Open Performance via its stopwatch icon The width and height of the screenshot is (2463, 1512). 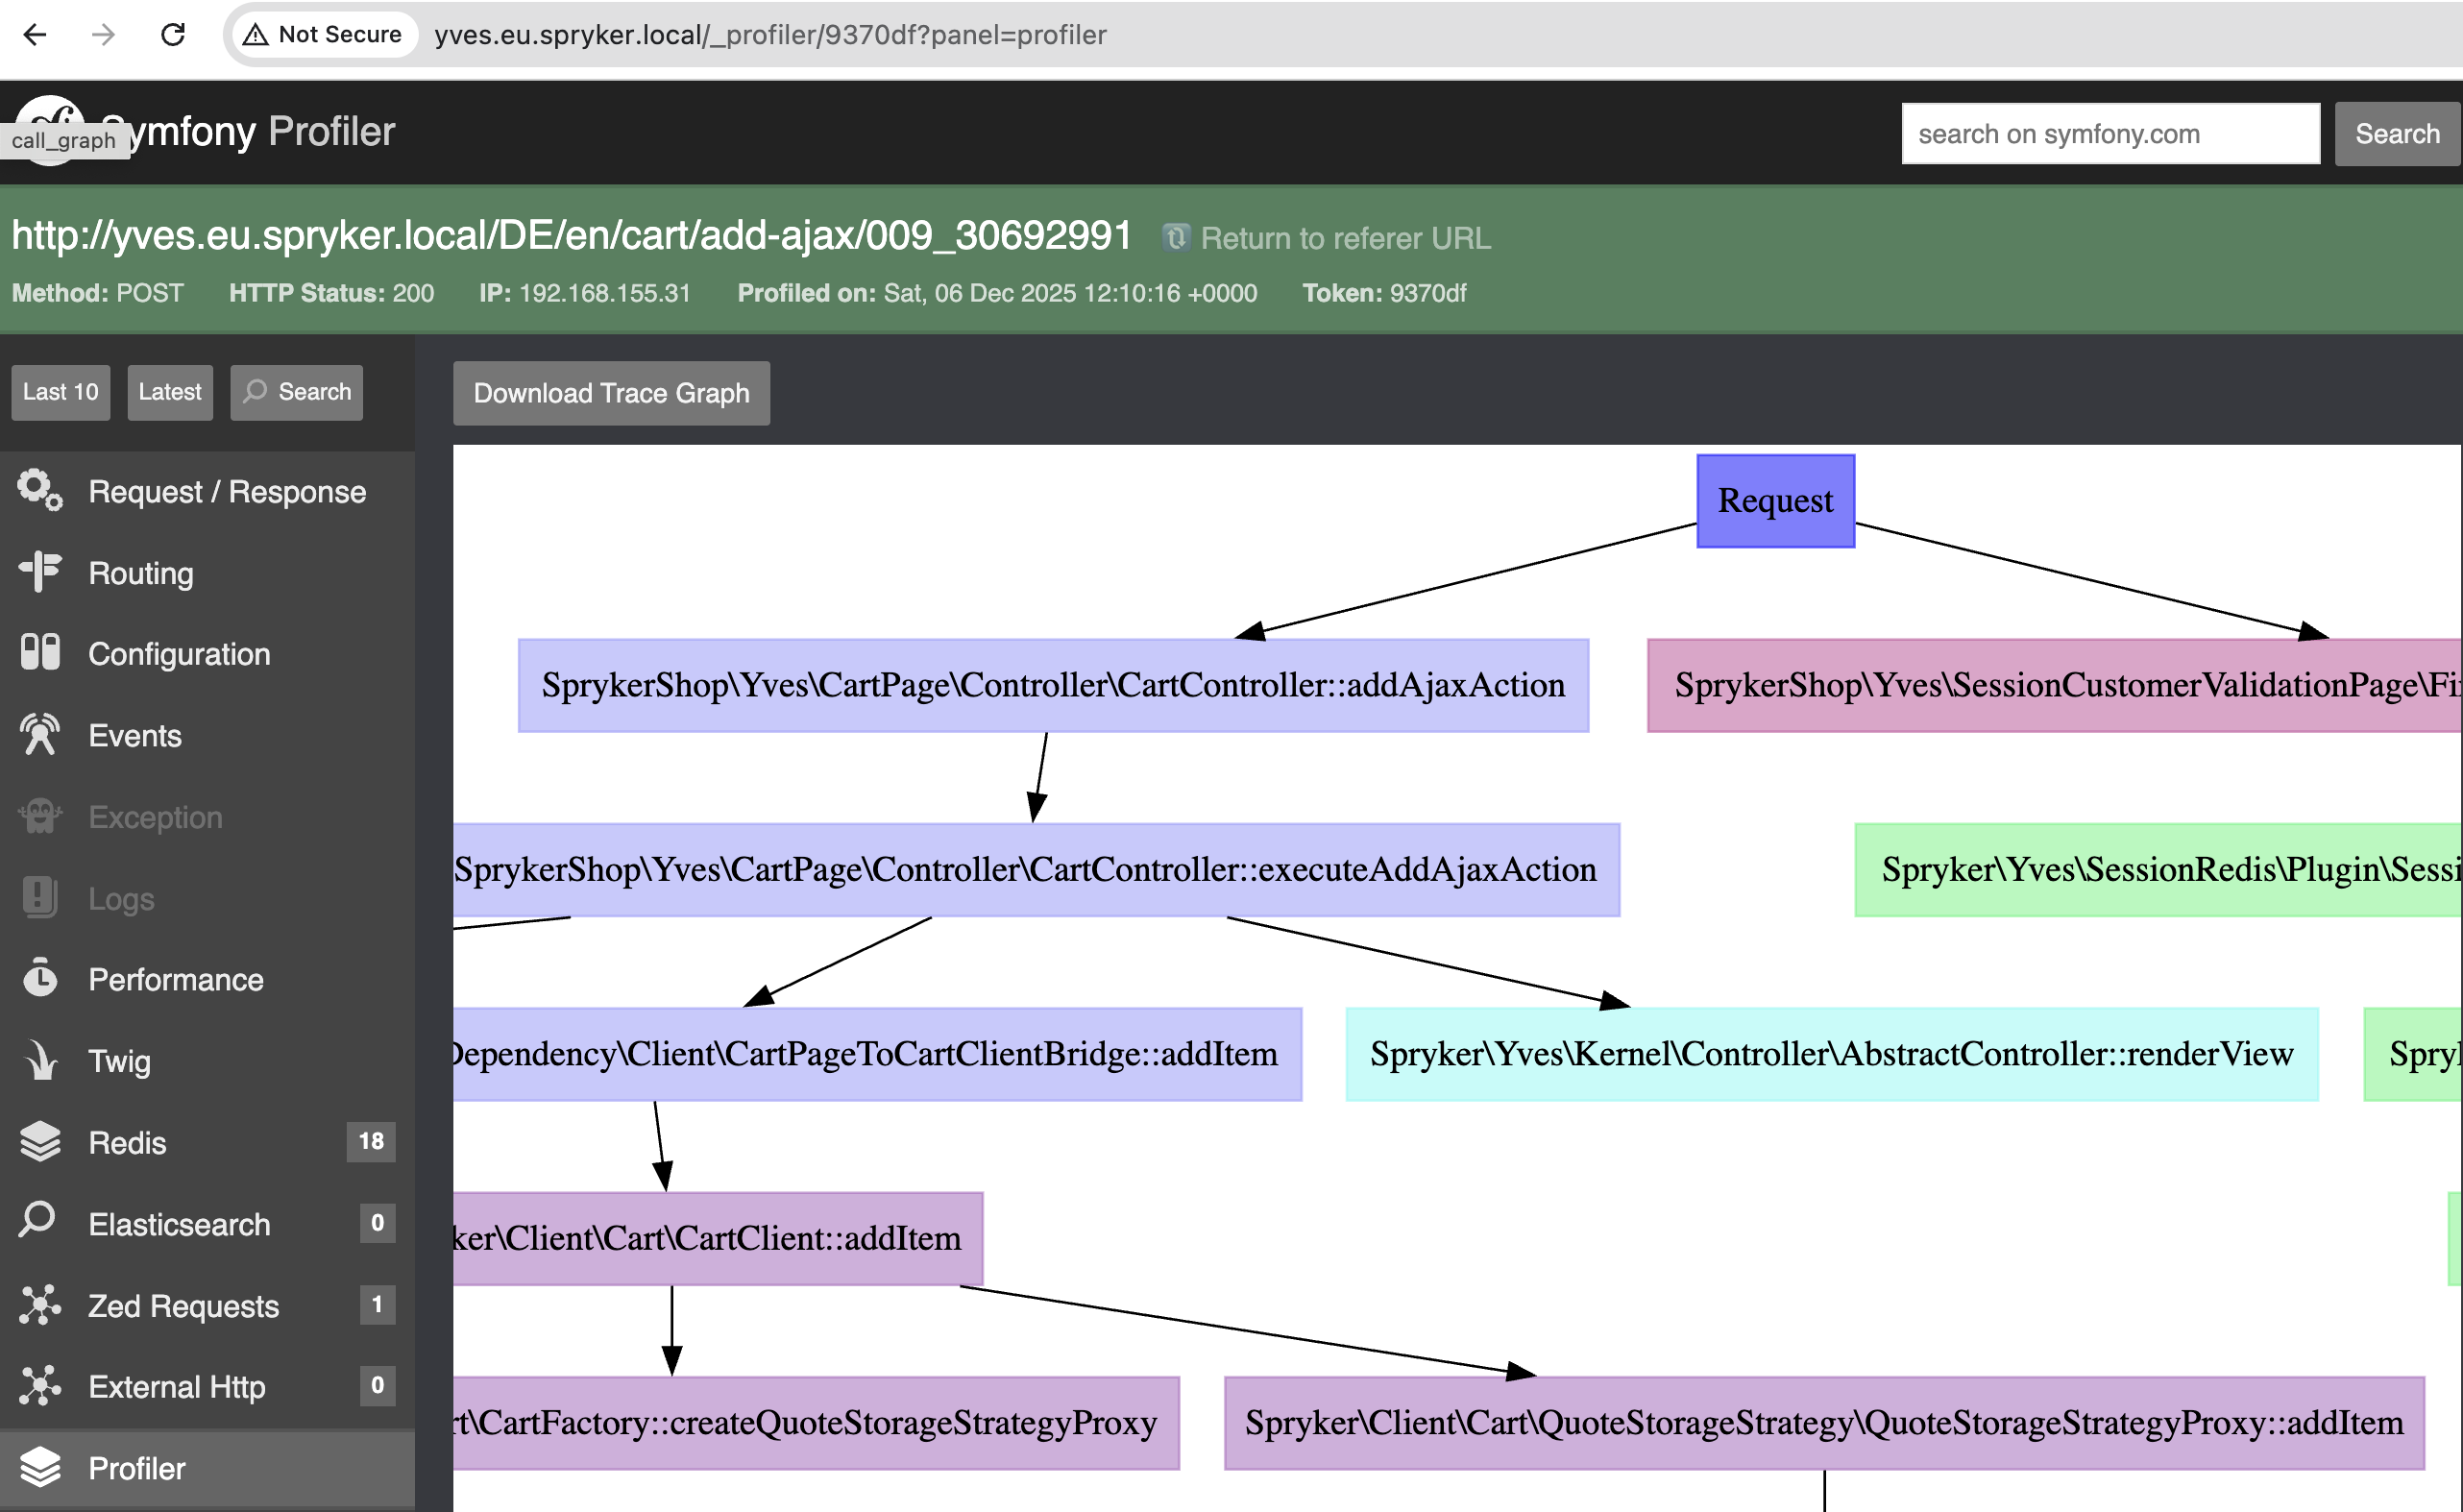point(40,979)
